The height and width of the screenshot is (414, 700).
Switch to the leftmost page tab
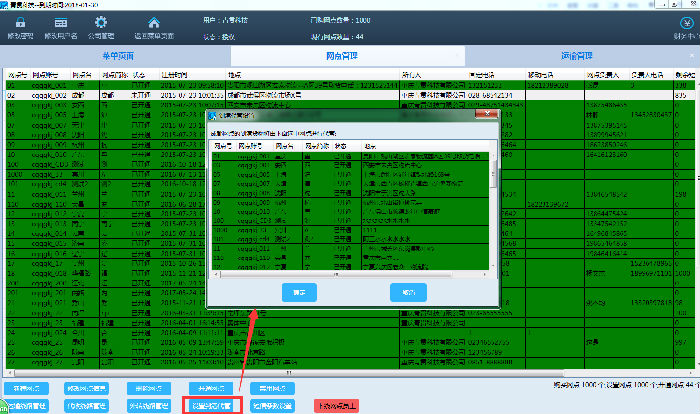(116, 56)
